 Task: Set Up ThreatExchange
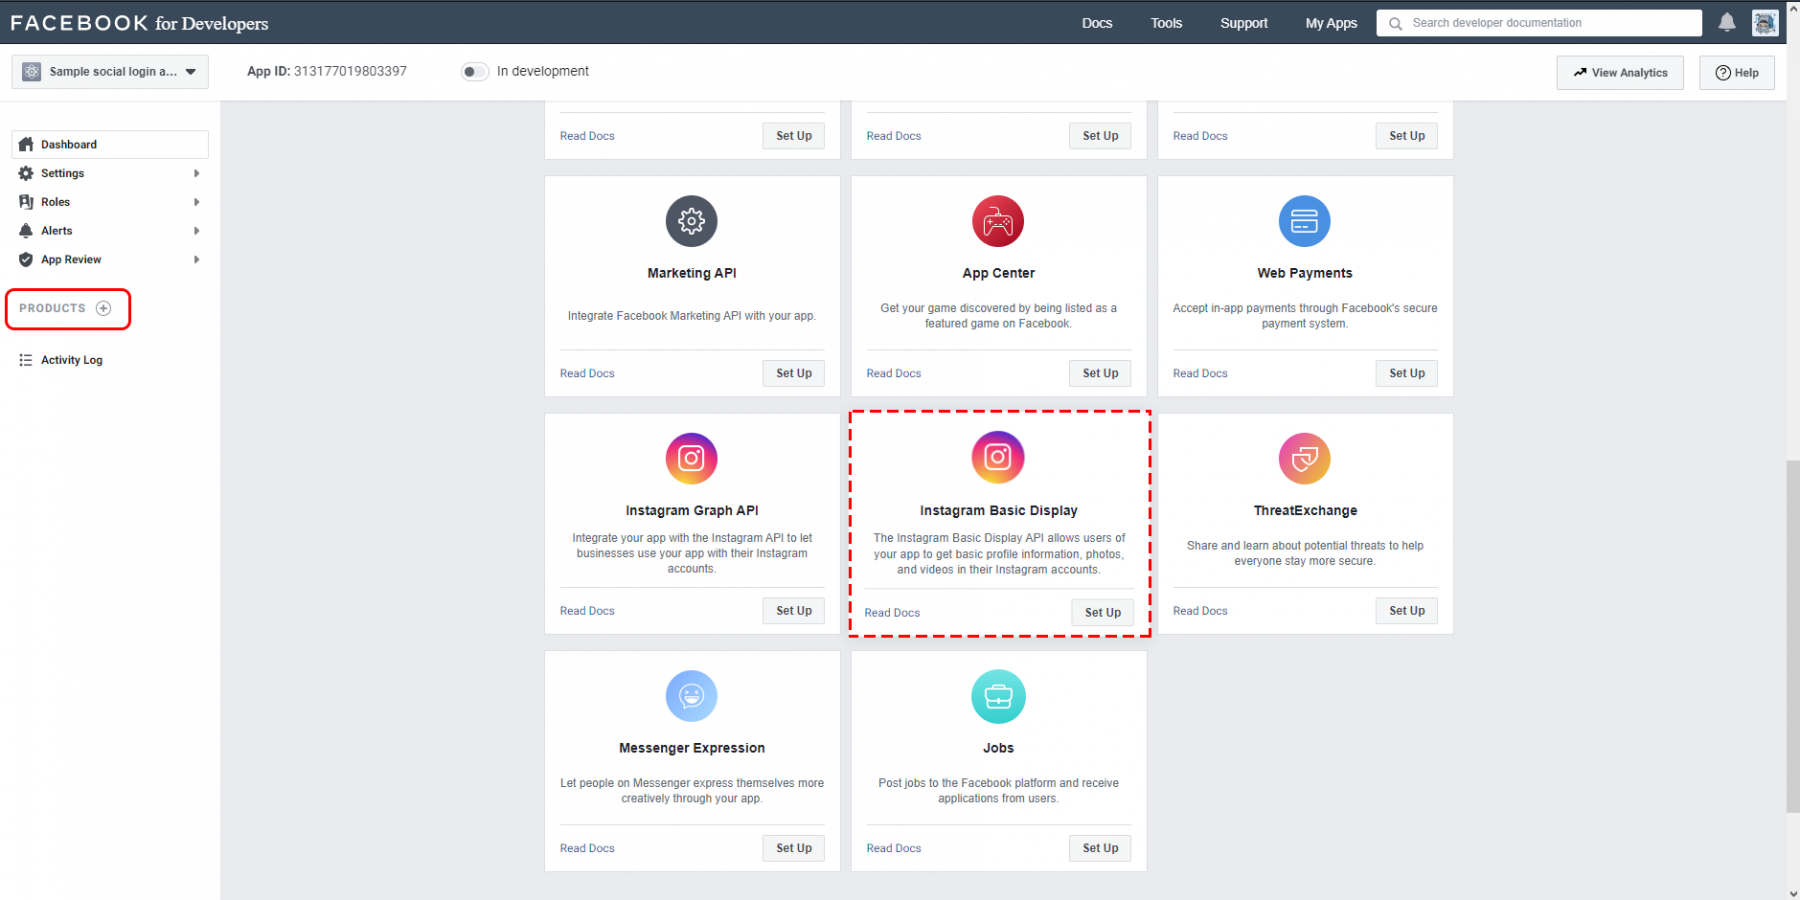tap(1407, 611)
